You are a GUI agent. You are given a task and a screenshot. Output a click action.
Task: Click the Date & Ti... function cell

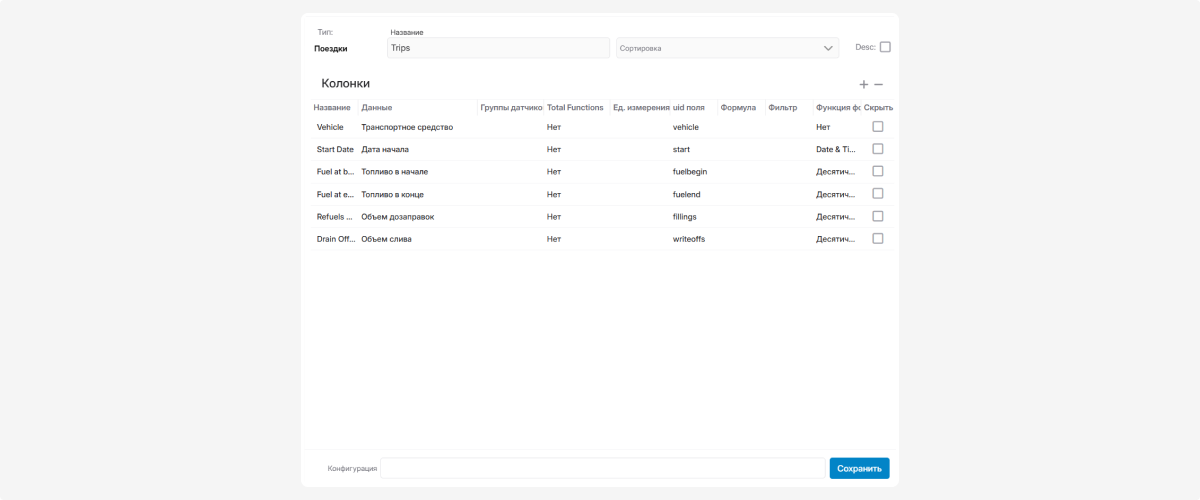coord(836,149)
